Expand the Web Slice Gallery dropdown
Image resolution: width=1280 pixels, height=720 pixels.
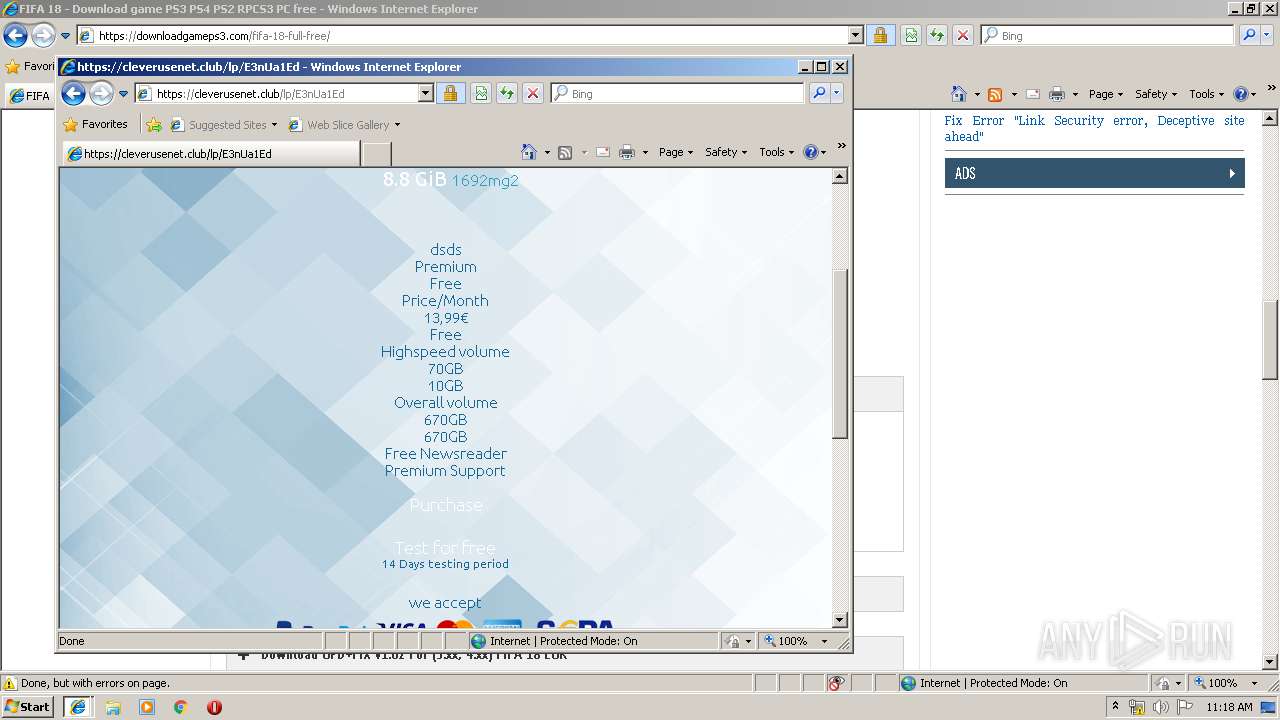(x=397, y=125)
